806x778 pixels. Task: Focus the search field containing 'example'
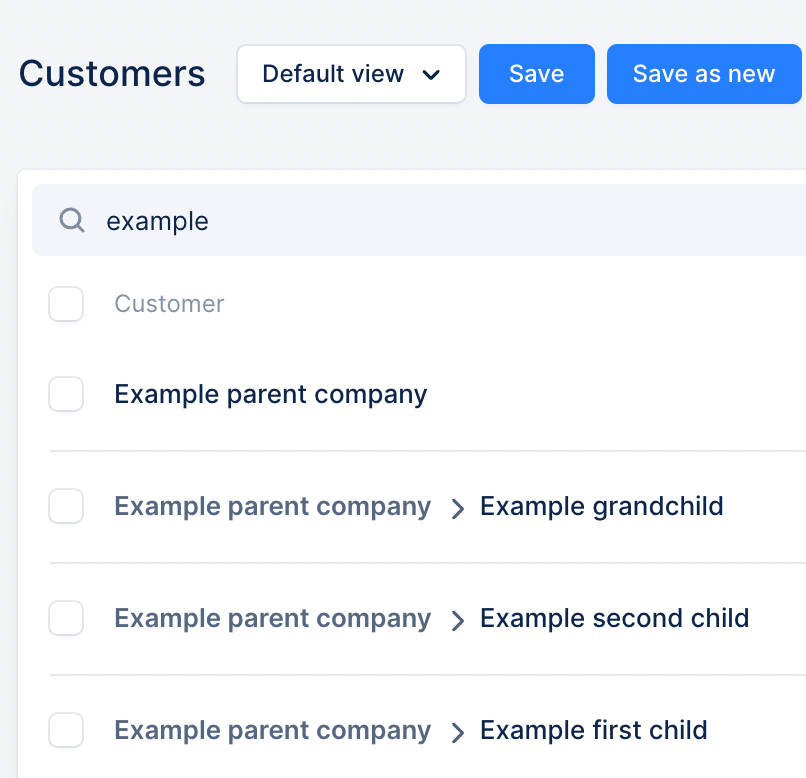pyautogui.click(x=419, y=220)
